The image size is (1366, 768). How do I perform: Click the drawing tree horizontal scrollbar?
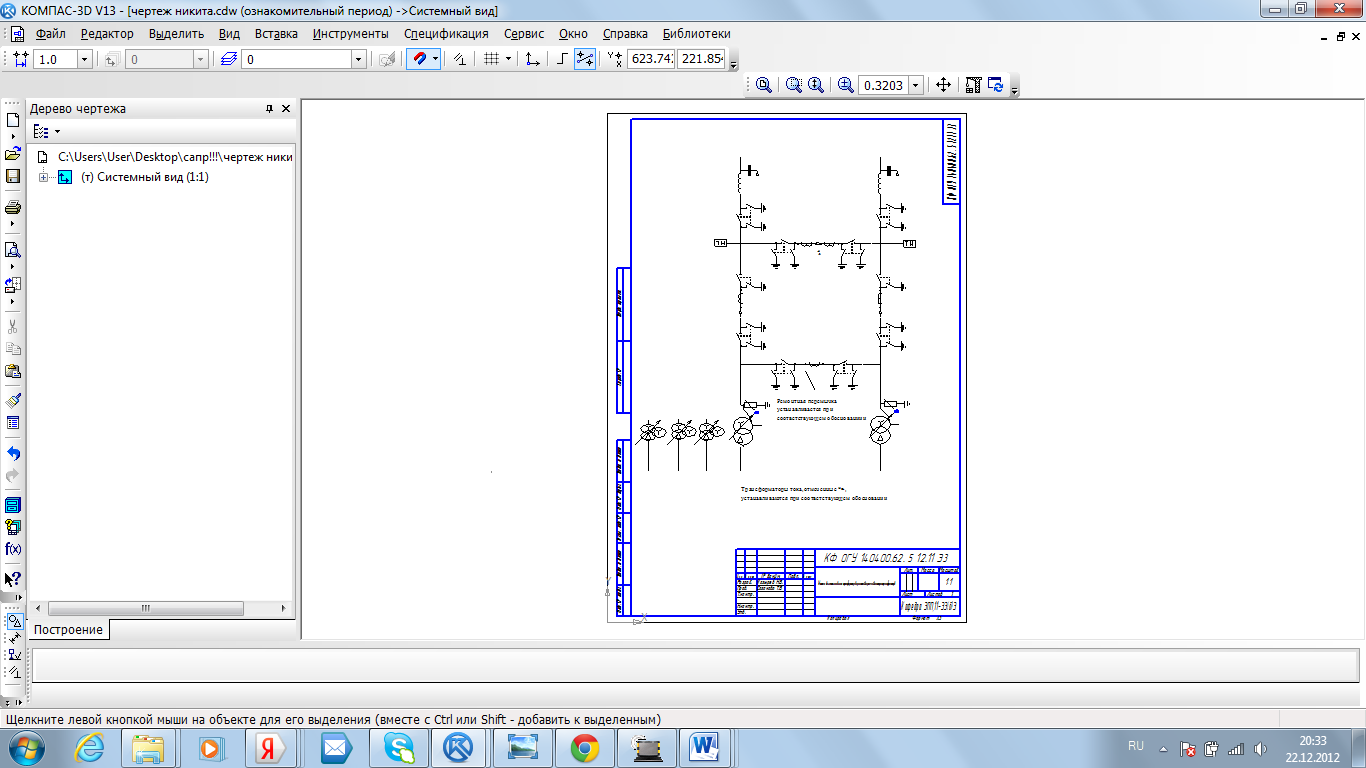(146, 608)
